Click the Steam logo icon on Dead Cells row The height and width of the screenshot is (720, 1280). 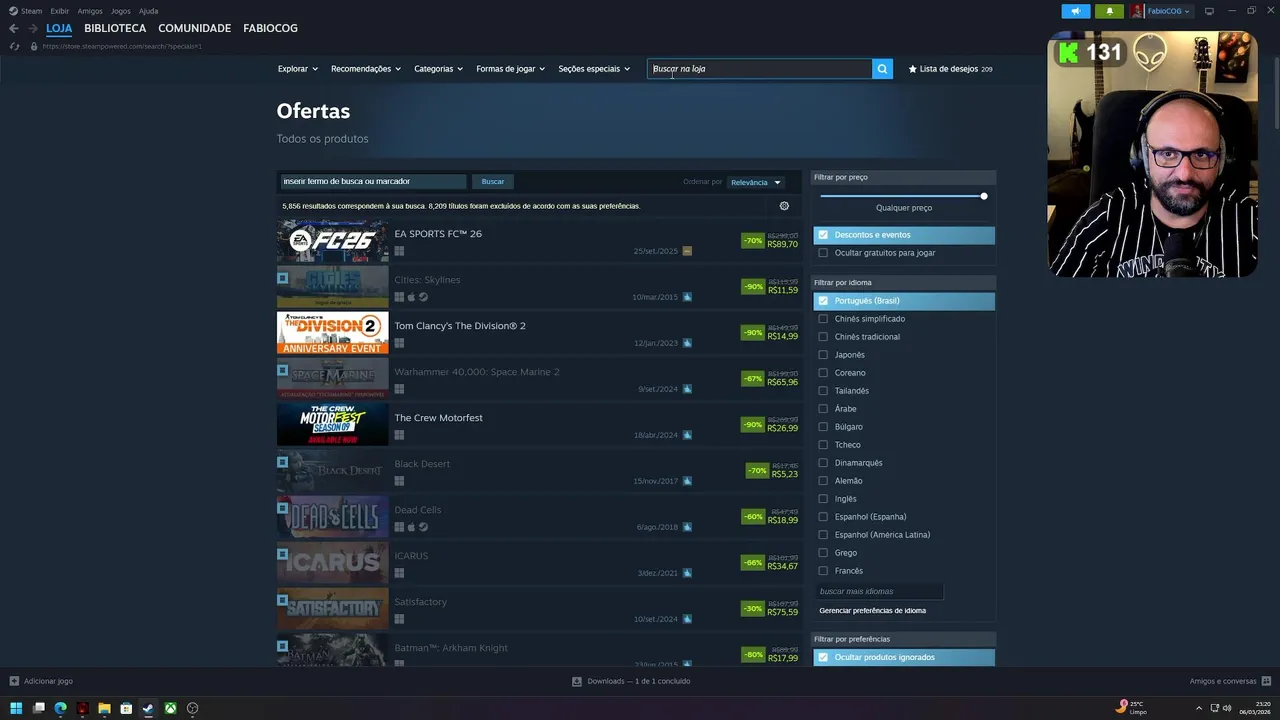tap(423, 527)
